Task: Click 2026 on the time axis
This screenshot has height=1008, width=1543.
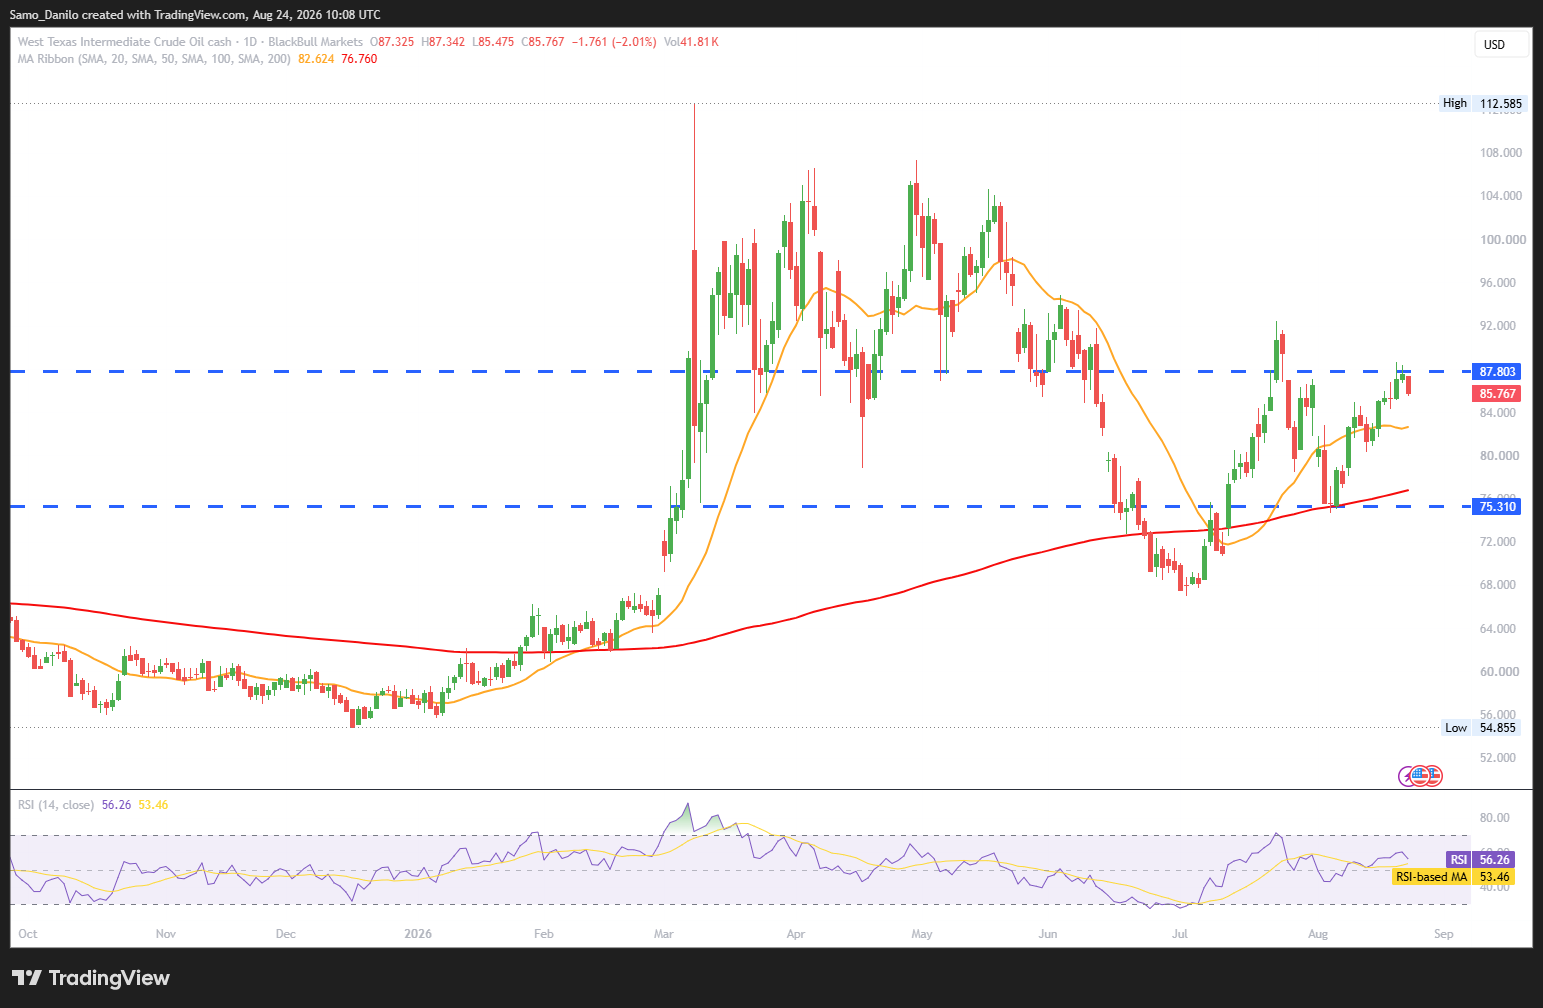Action: click(x=418, y=934)
